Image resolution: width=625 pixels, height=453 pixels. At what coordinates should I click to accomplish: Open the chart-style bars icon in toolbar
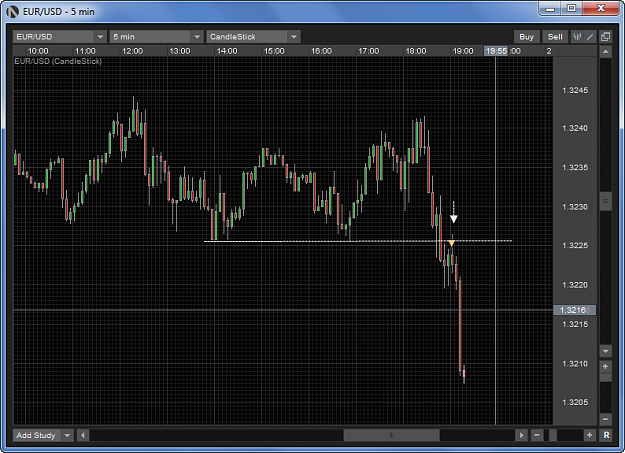tap(577, 37)
